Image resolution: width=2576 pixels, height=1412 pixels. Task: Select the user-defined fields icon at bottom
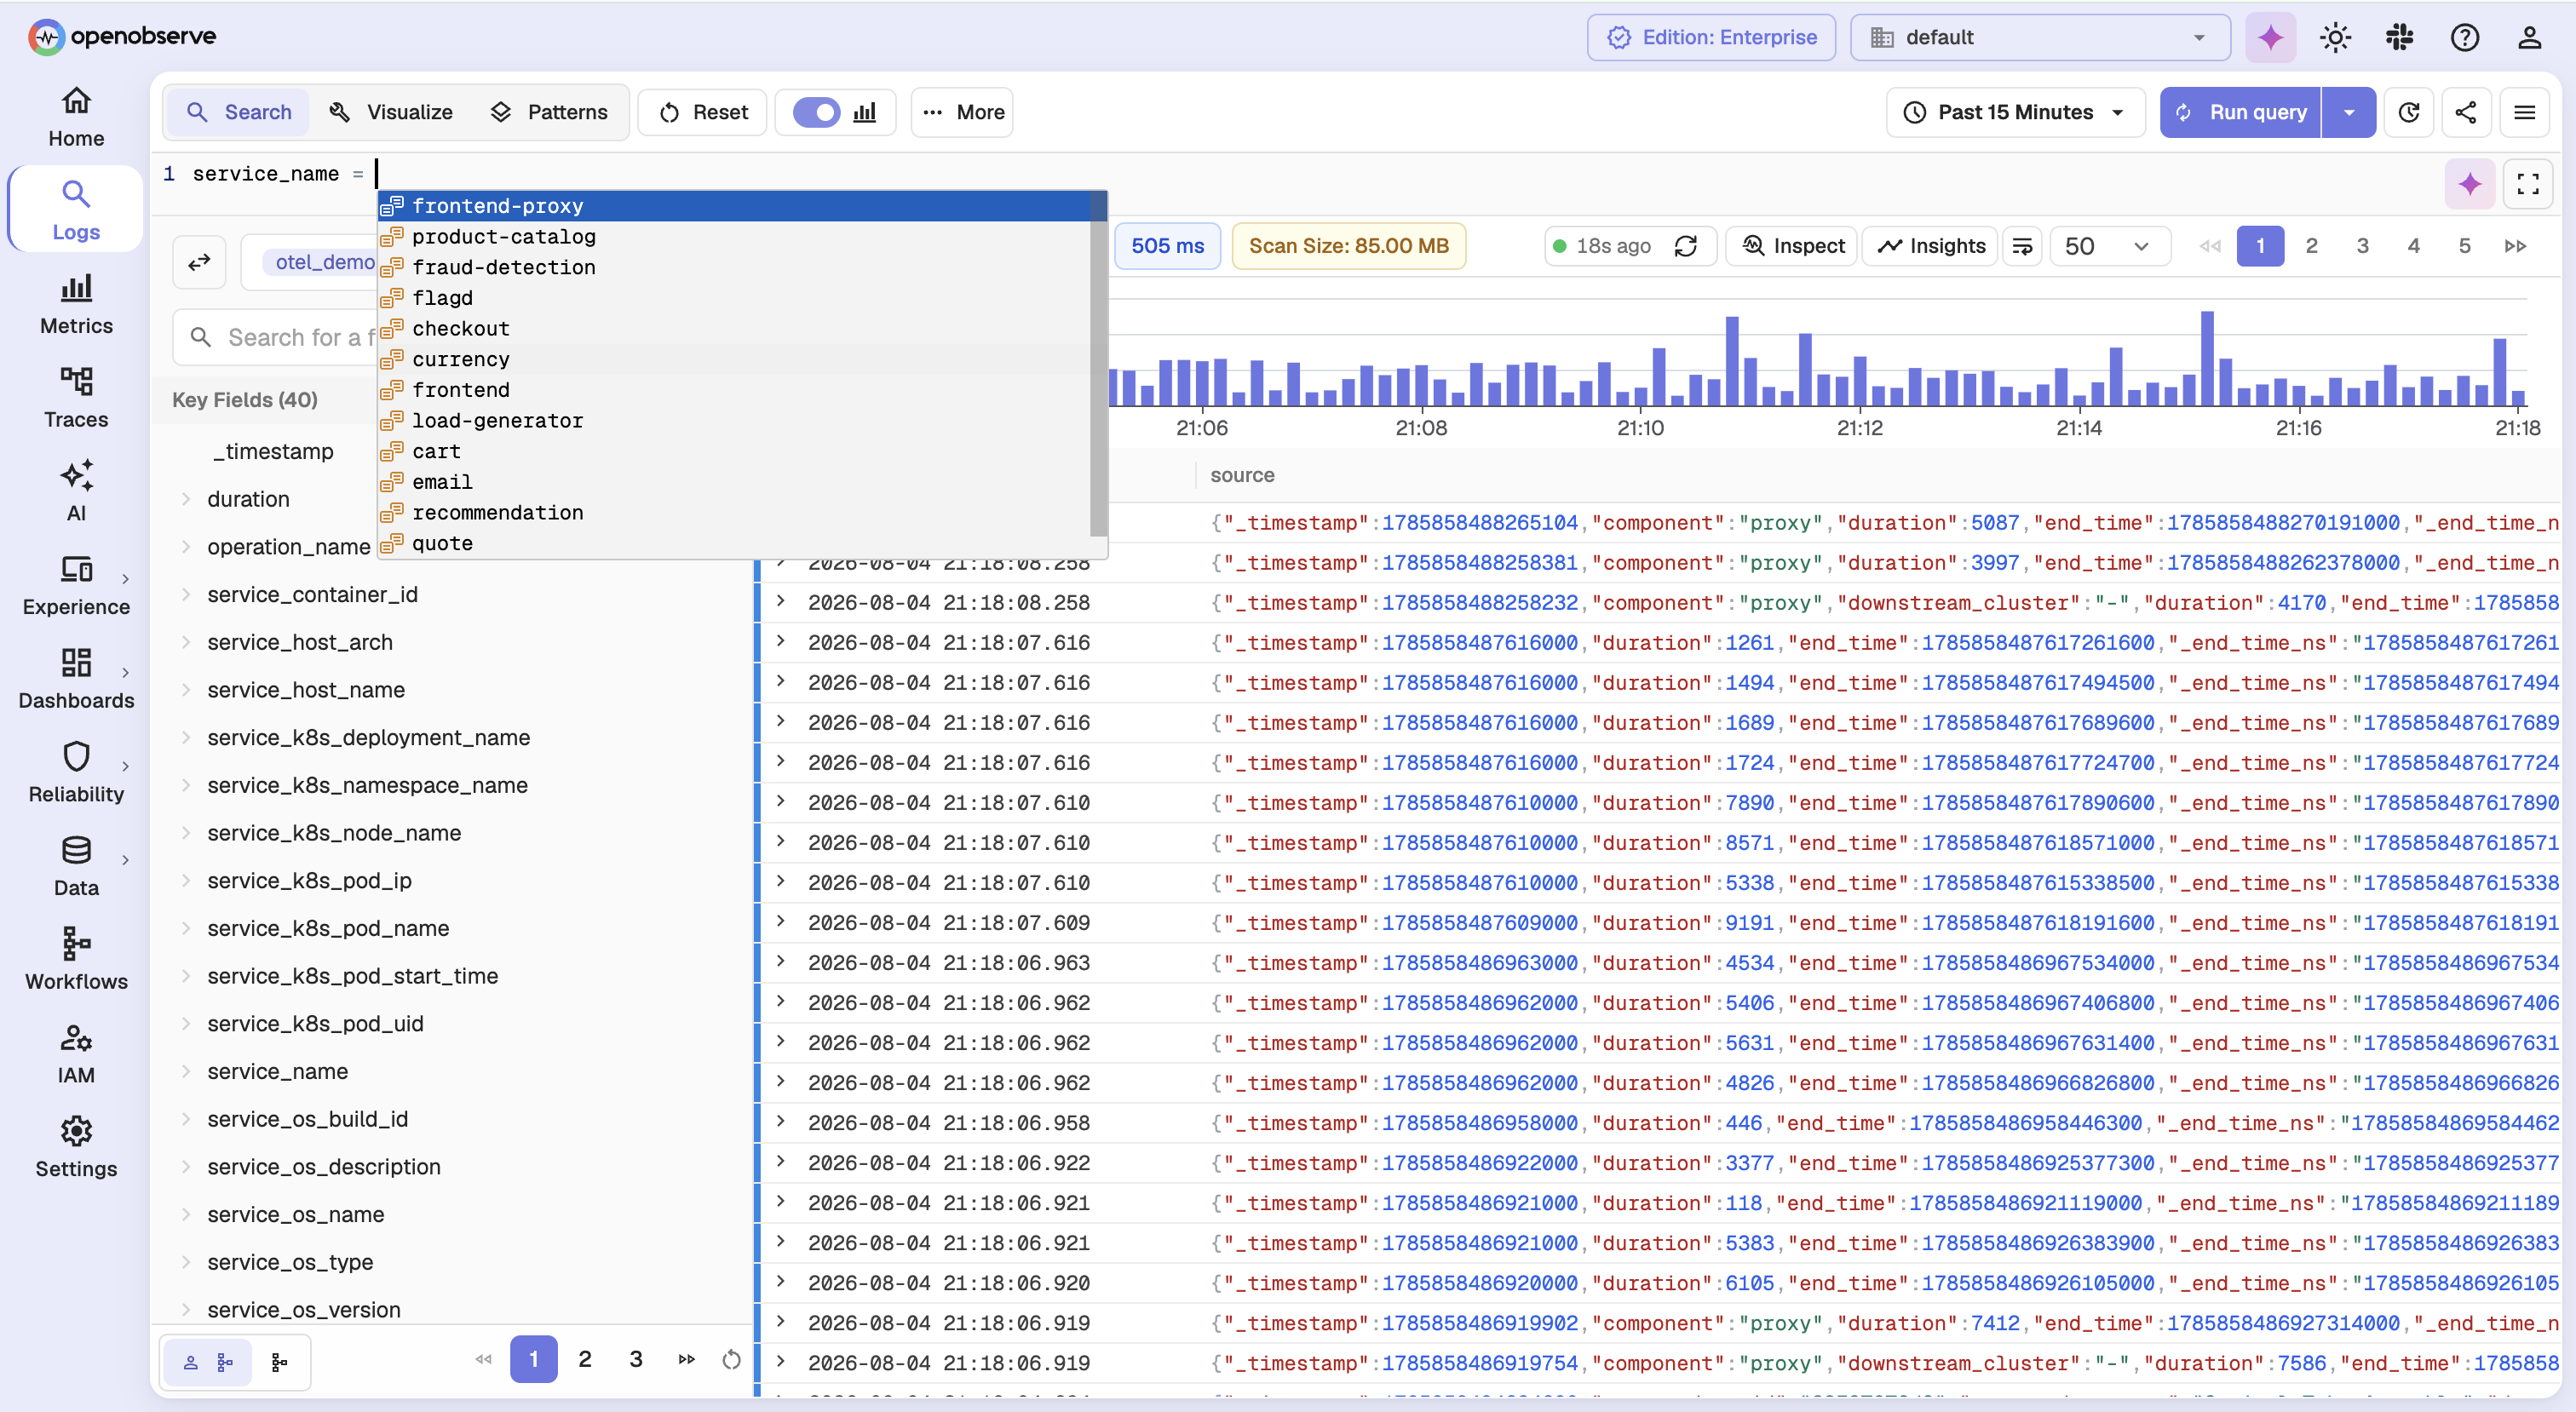208,1362
